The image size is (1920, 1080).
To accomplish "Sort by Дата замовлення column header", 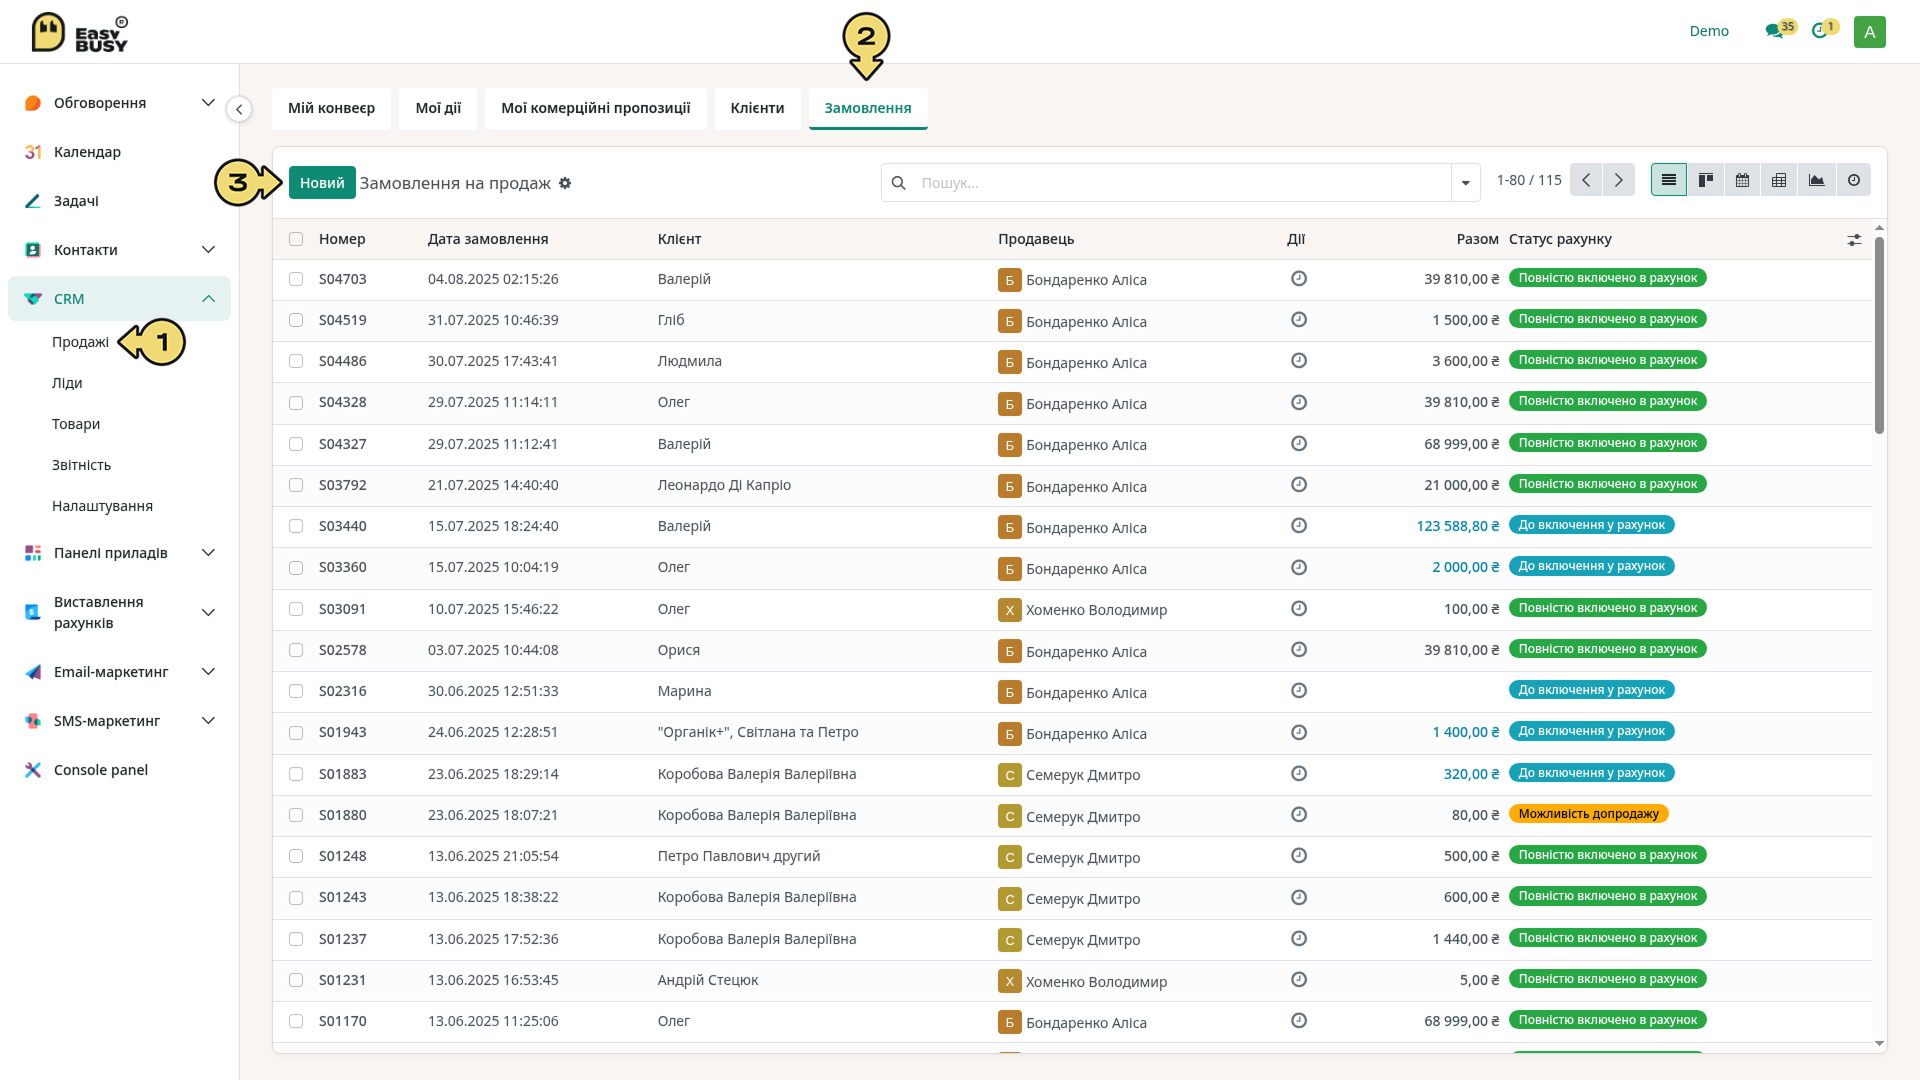I will pos(488,239).
